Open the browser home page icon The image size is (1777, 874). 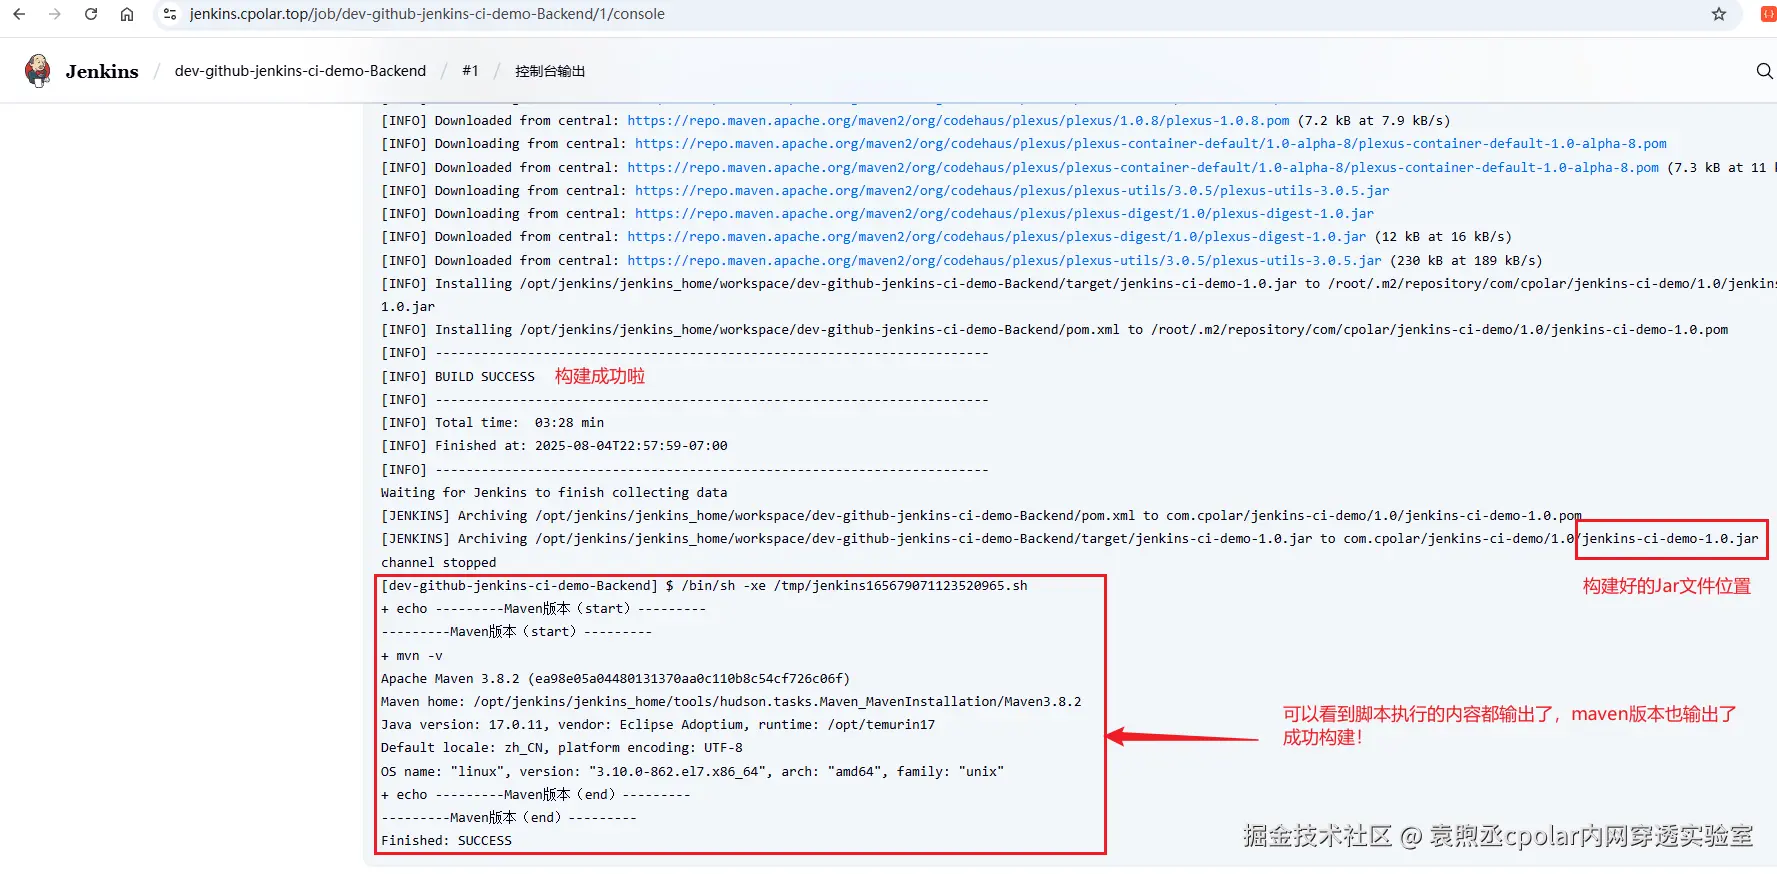tap(127, 14)
